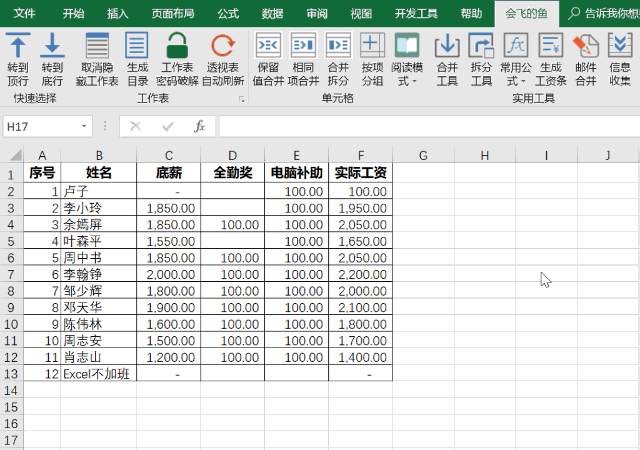Click the 2,200.00 cell in 实际工资
Screen dimensions: 640x450
[x=361, y=274]
